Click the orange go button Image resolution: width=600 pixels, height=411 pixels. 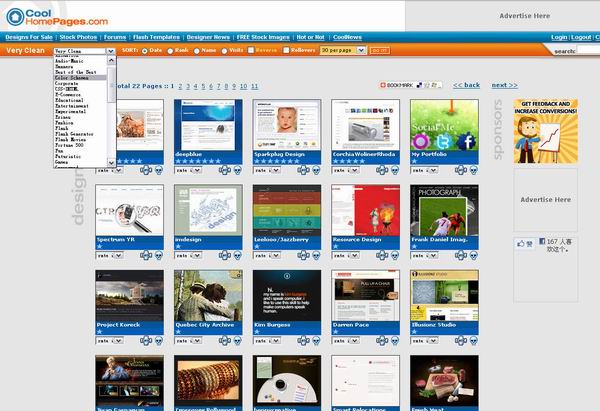(x=380, y=51)
